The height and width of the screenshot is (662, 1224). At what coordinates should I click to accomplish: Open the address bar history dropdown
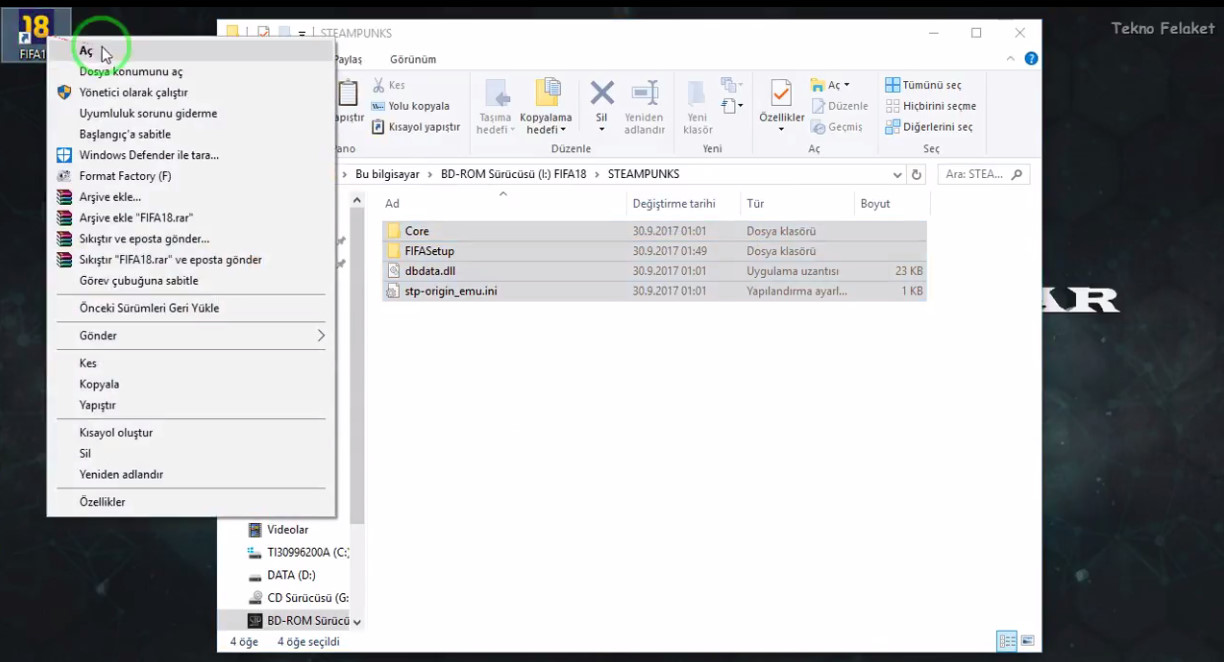(897, 174)
